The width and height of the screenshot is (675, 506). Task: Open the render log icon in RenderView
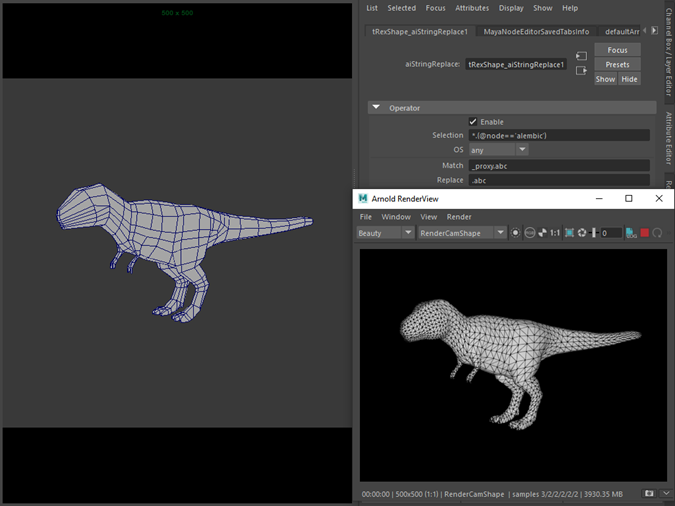click(x=631, y=233)
